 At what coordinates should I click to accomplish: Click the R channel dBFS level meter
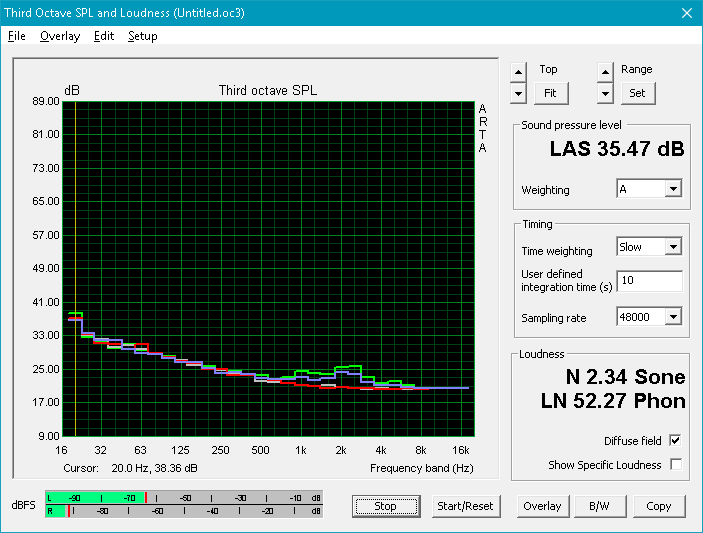[x=184, y=511]
